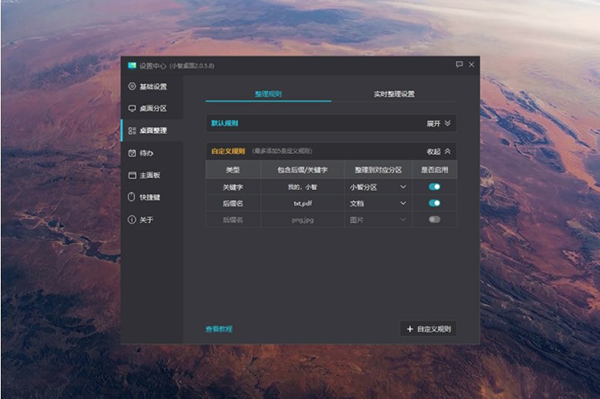This screenshot has height=399, width=600.
Task: Open the 小智分区 partition dropdown
Action: coord(378,187)
